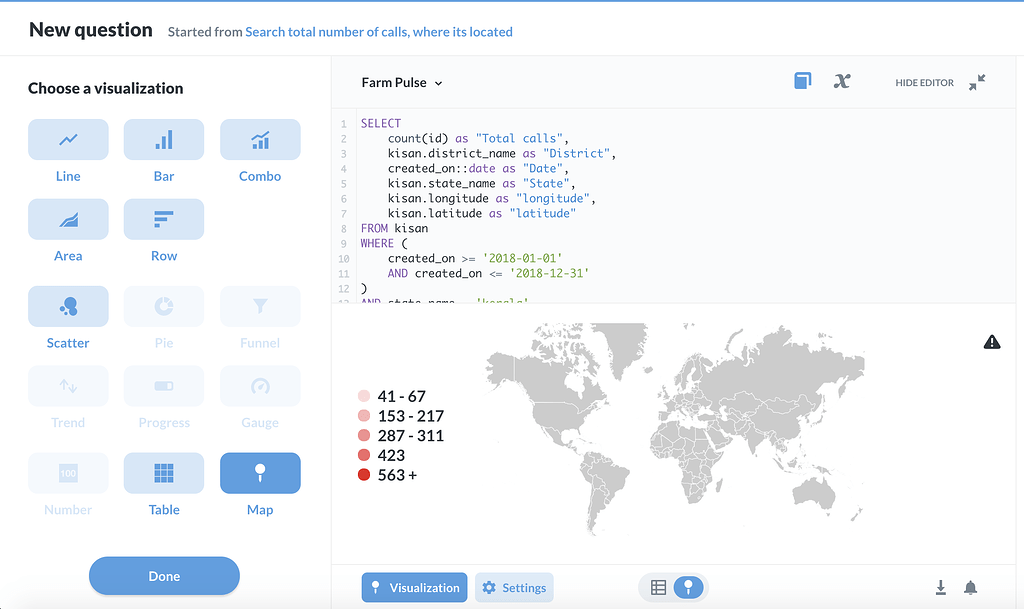Open the original saved question link
This screenshot has height=609, width=1024.
(x=379, y=32)
